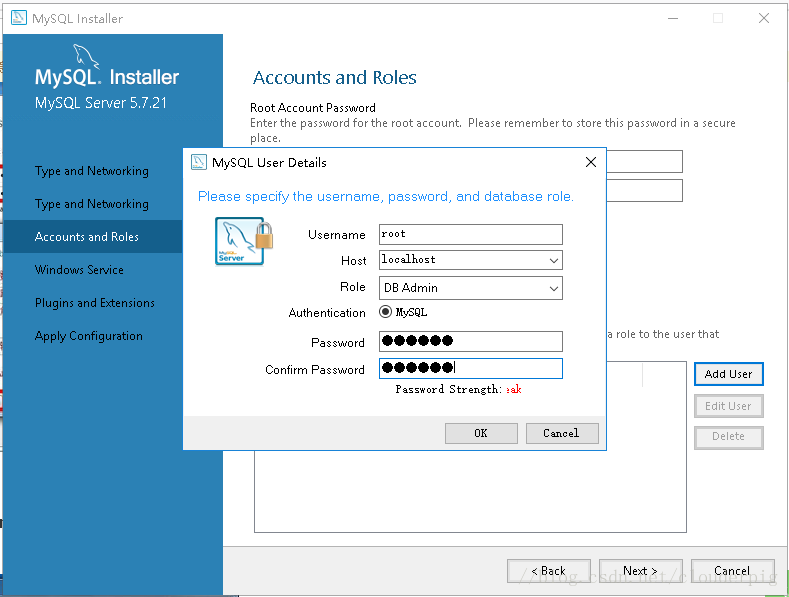Confirm user details with OK button
The image size is (789, 597).
pos(481,433)
